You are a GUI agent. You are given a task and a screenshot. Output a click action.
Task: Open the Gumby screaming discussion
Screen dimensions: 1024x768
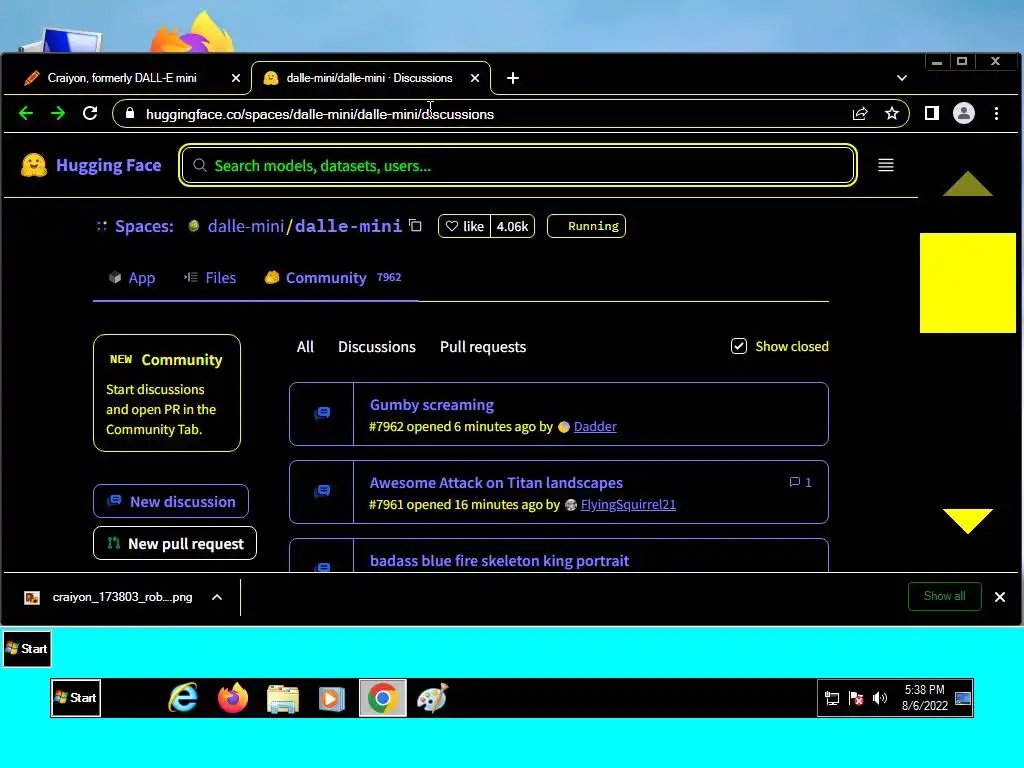pyautogui.click(x=432, y=405)
